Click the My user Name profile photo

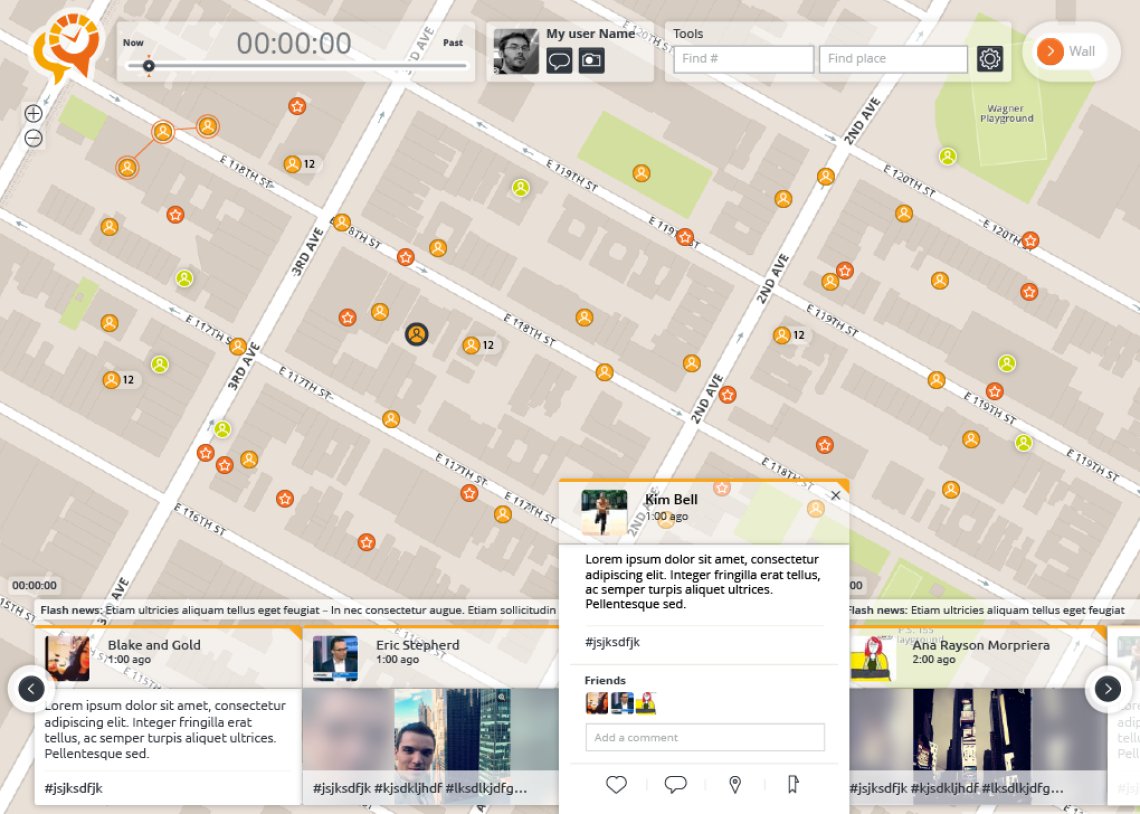pyautogui.click(x=516, y=52)
